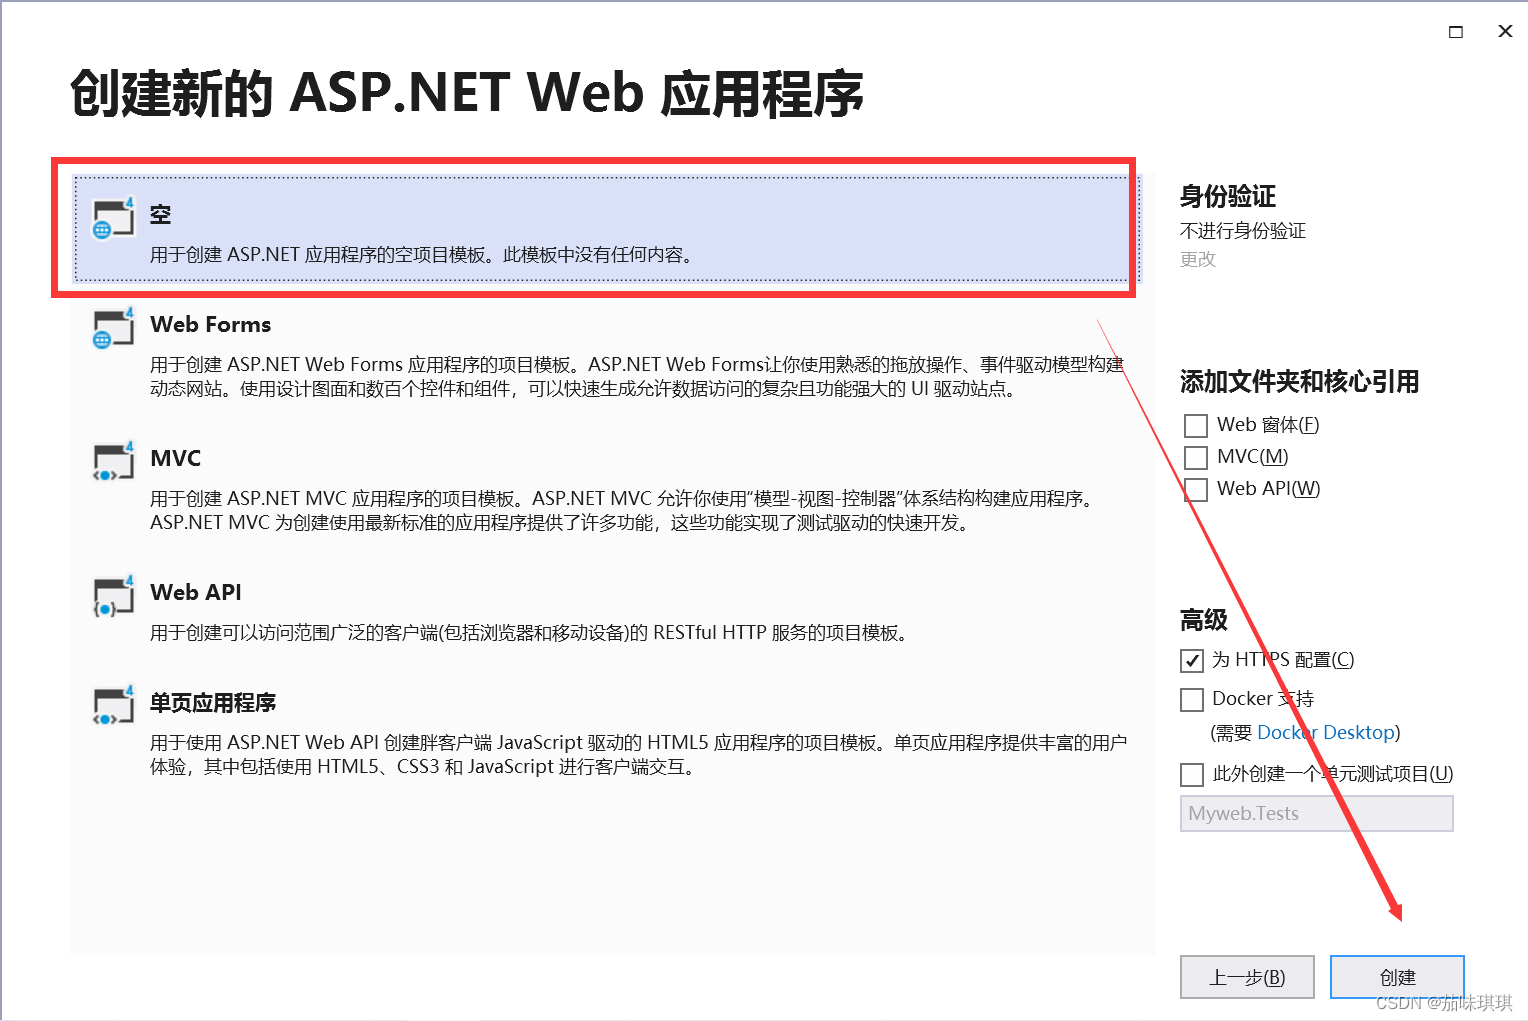Uncheck 为 HTTPS 配置(C) checkbox
The width and height of the screenshot is (1528, 1021).
coord(1192,661)
